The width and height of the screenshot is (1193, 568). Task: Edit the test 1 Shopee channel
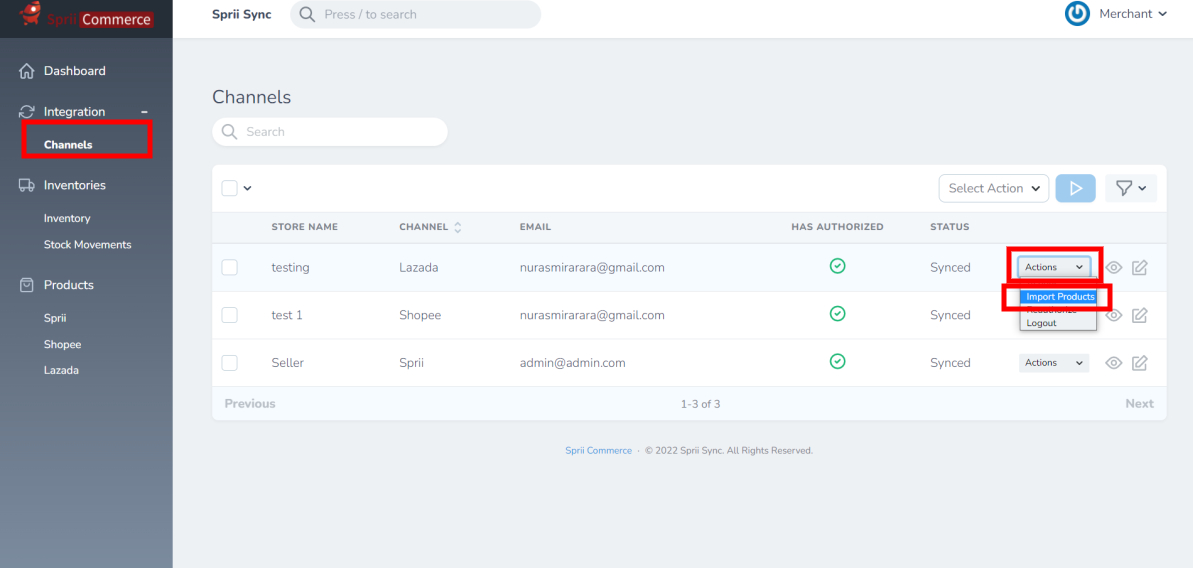pyautogui.click(x=1139, y=316)
